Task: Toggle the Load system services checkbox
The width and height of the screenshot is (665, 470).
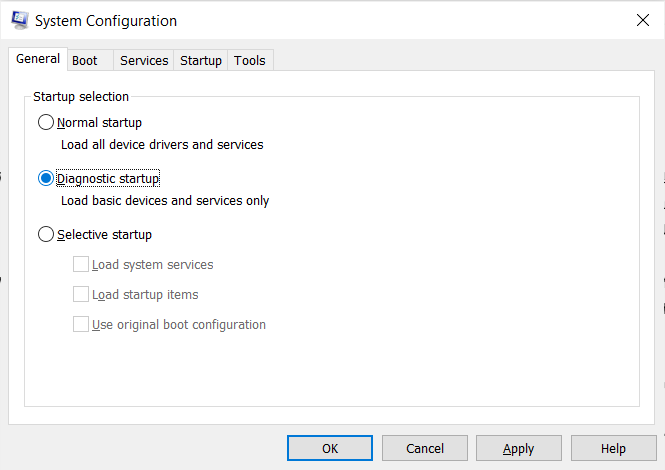Action: [x=81, y=265]
